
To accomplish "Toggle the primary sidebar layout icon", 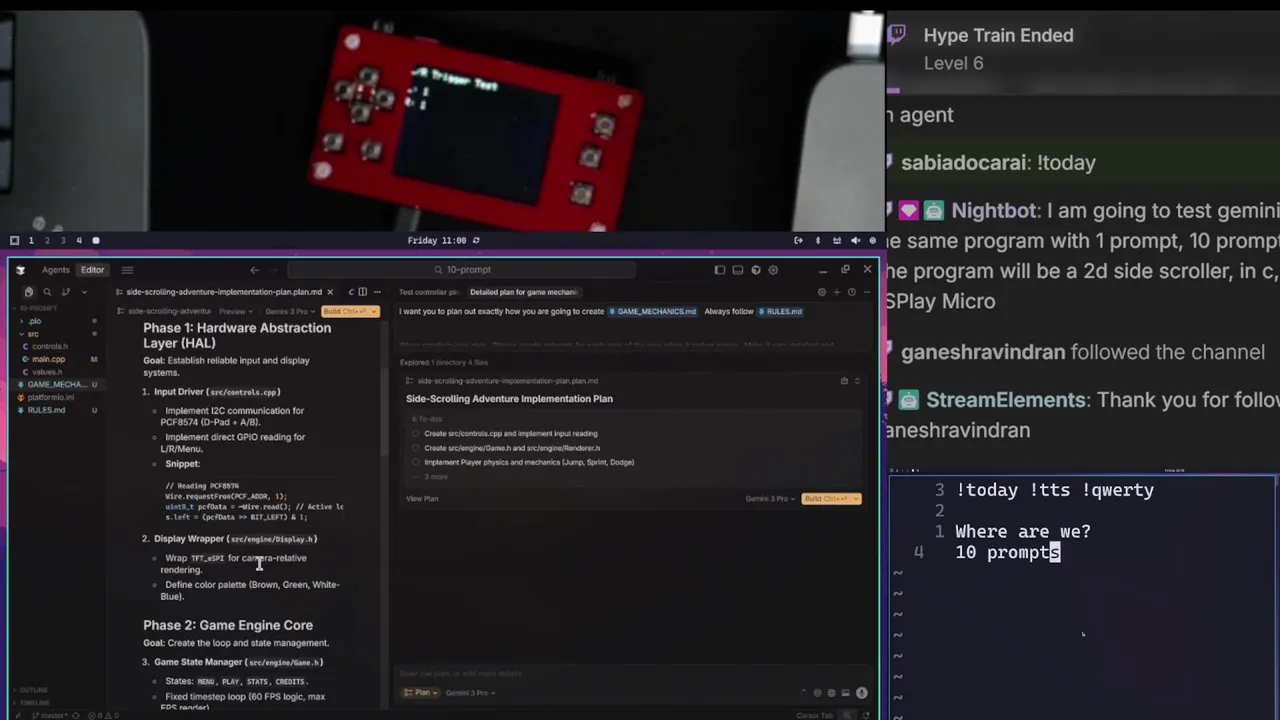I will 719,270.
